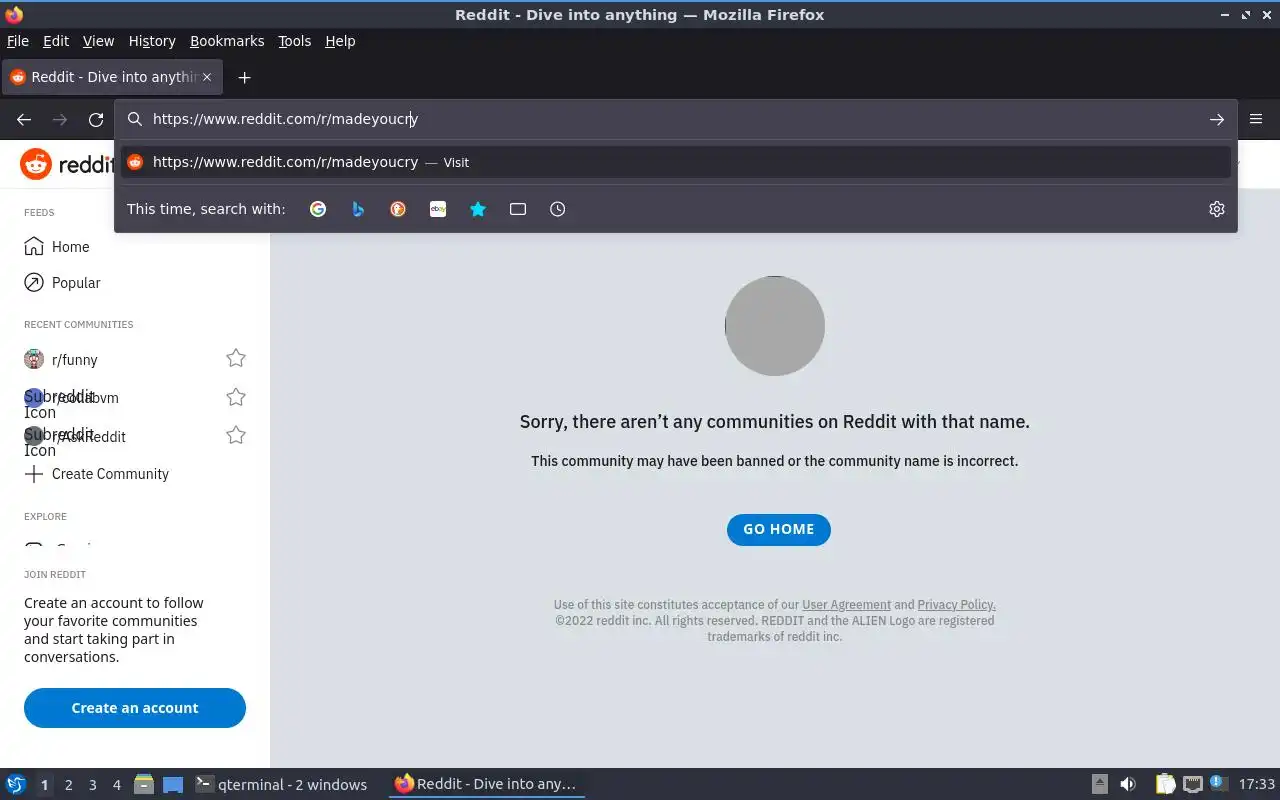Screen dimensions: 1280x800
Task: Reload the page with refresh icon
Action: click(96, 119)
